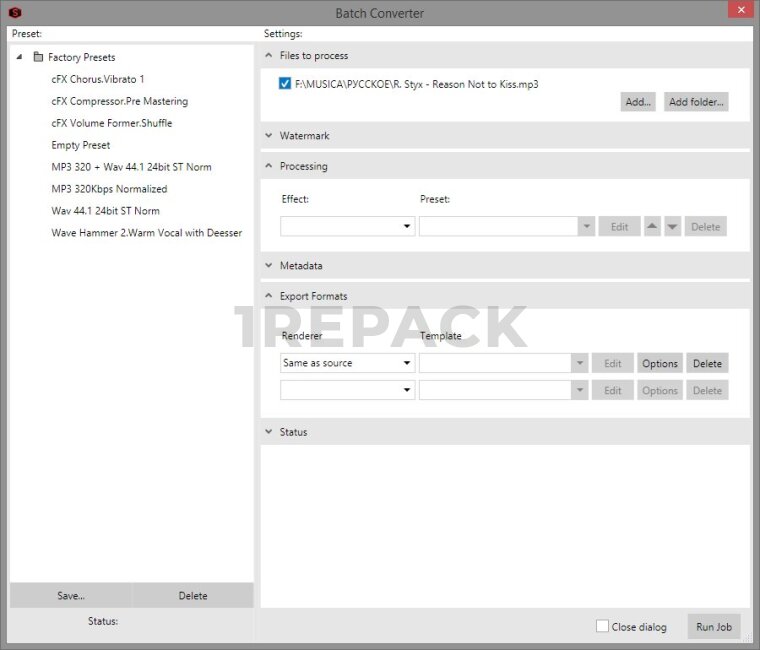Uncheck the Reason Not to Kiss.mp3 file
Screen dimensions: 760x650
coord(286,84)
